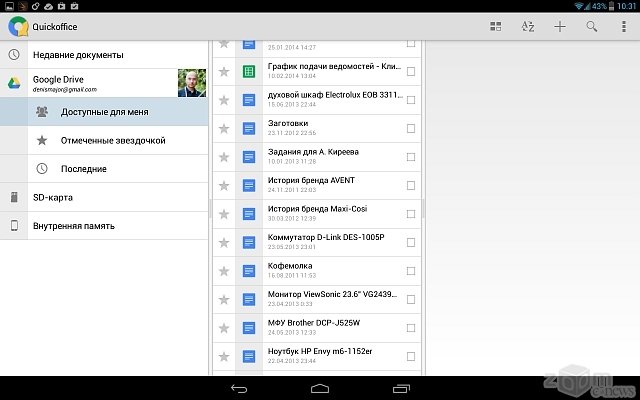Select checkbox for Коммутатор D-Link DES-1005P
The height and width of the screenshot is (400, 640).
point(411,242)
